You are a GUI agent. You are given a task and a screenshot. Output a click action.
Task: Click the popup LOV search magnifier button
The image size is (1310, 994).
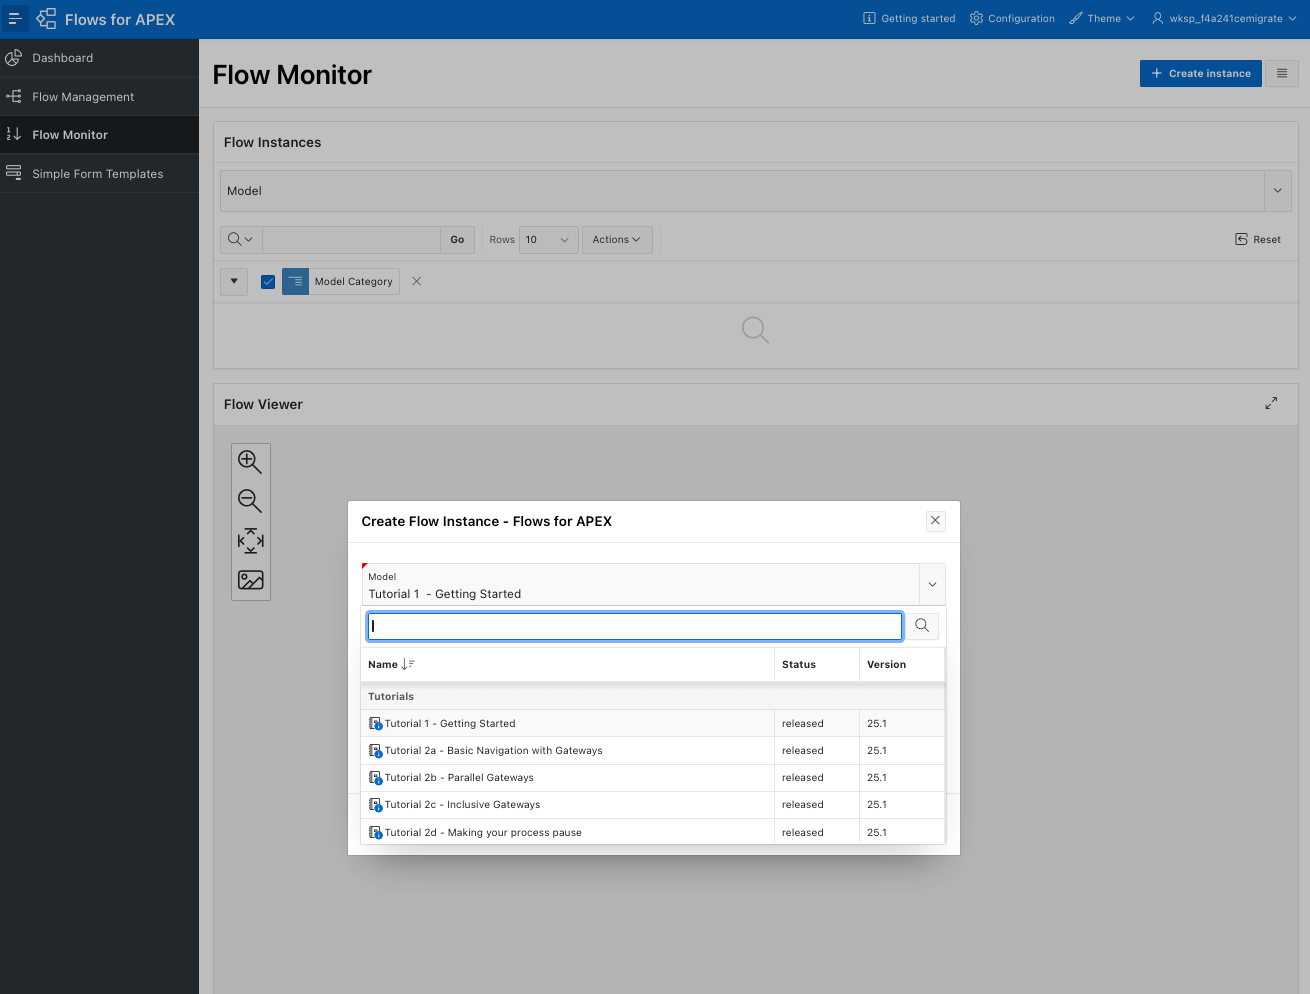pyautogui.click(x=922, y=626)
